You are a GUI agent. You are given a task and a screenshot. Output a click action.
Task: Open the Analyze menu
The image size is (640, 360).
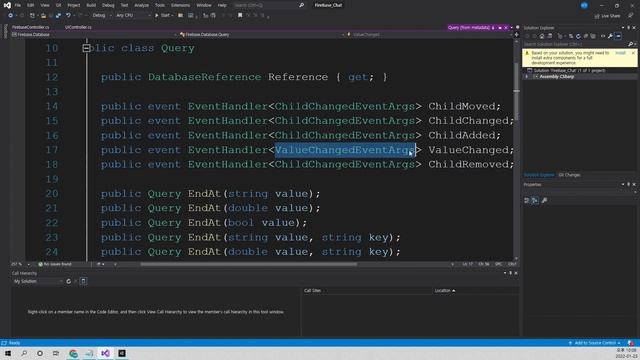click(141, 5)
